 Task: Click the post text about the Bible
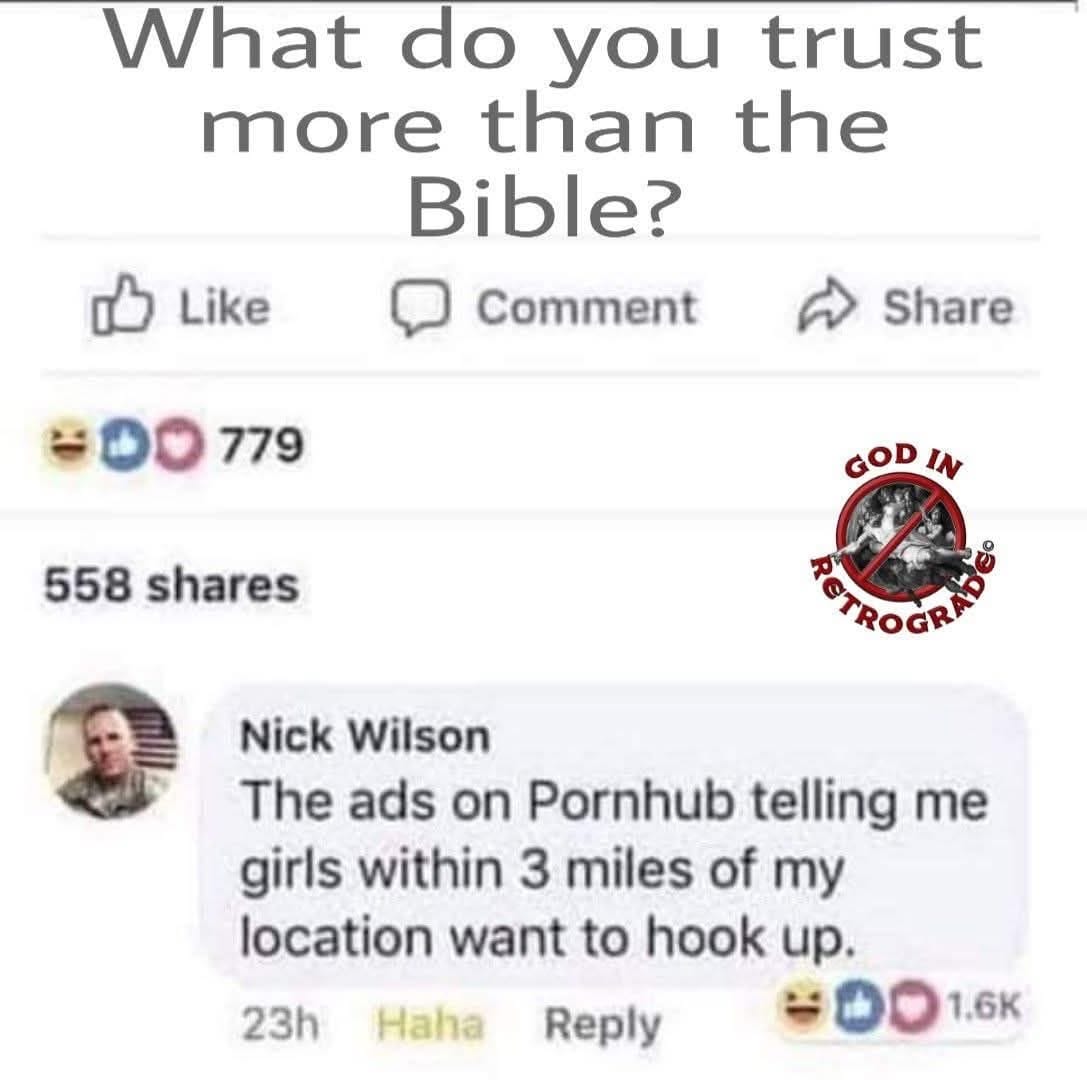545,123
